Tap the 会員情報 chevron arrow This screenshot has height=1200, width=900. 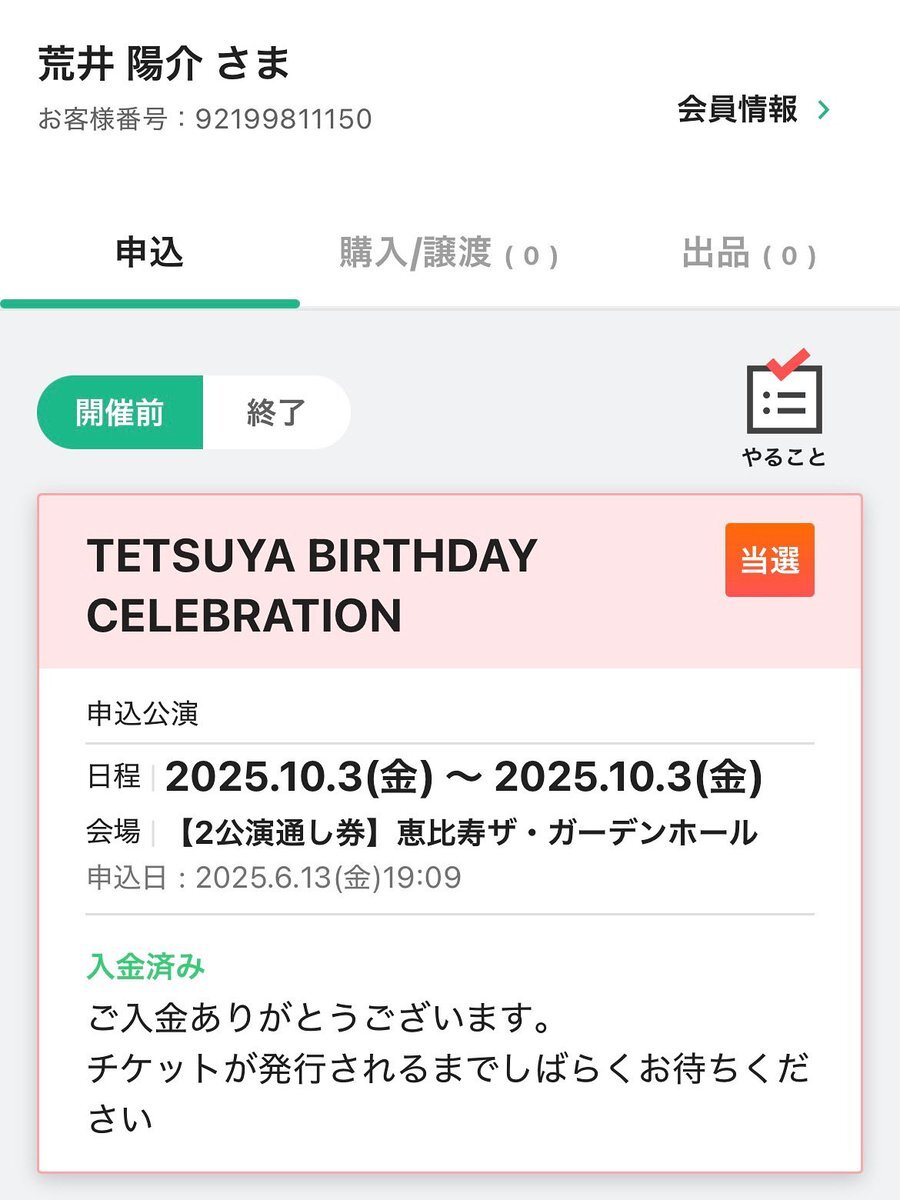(x=823, y=109)
